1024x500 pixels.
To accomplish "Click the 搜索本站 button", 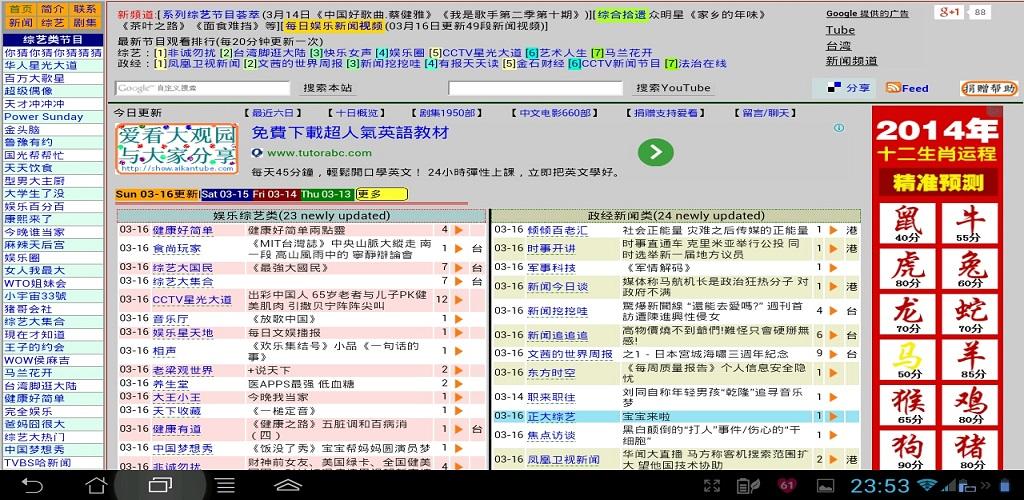I will tap(328, 88).
